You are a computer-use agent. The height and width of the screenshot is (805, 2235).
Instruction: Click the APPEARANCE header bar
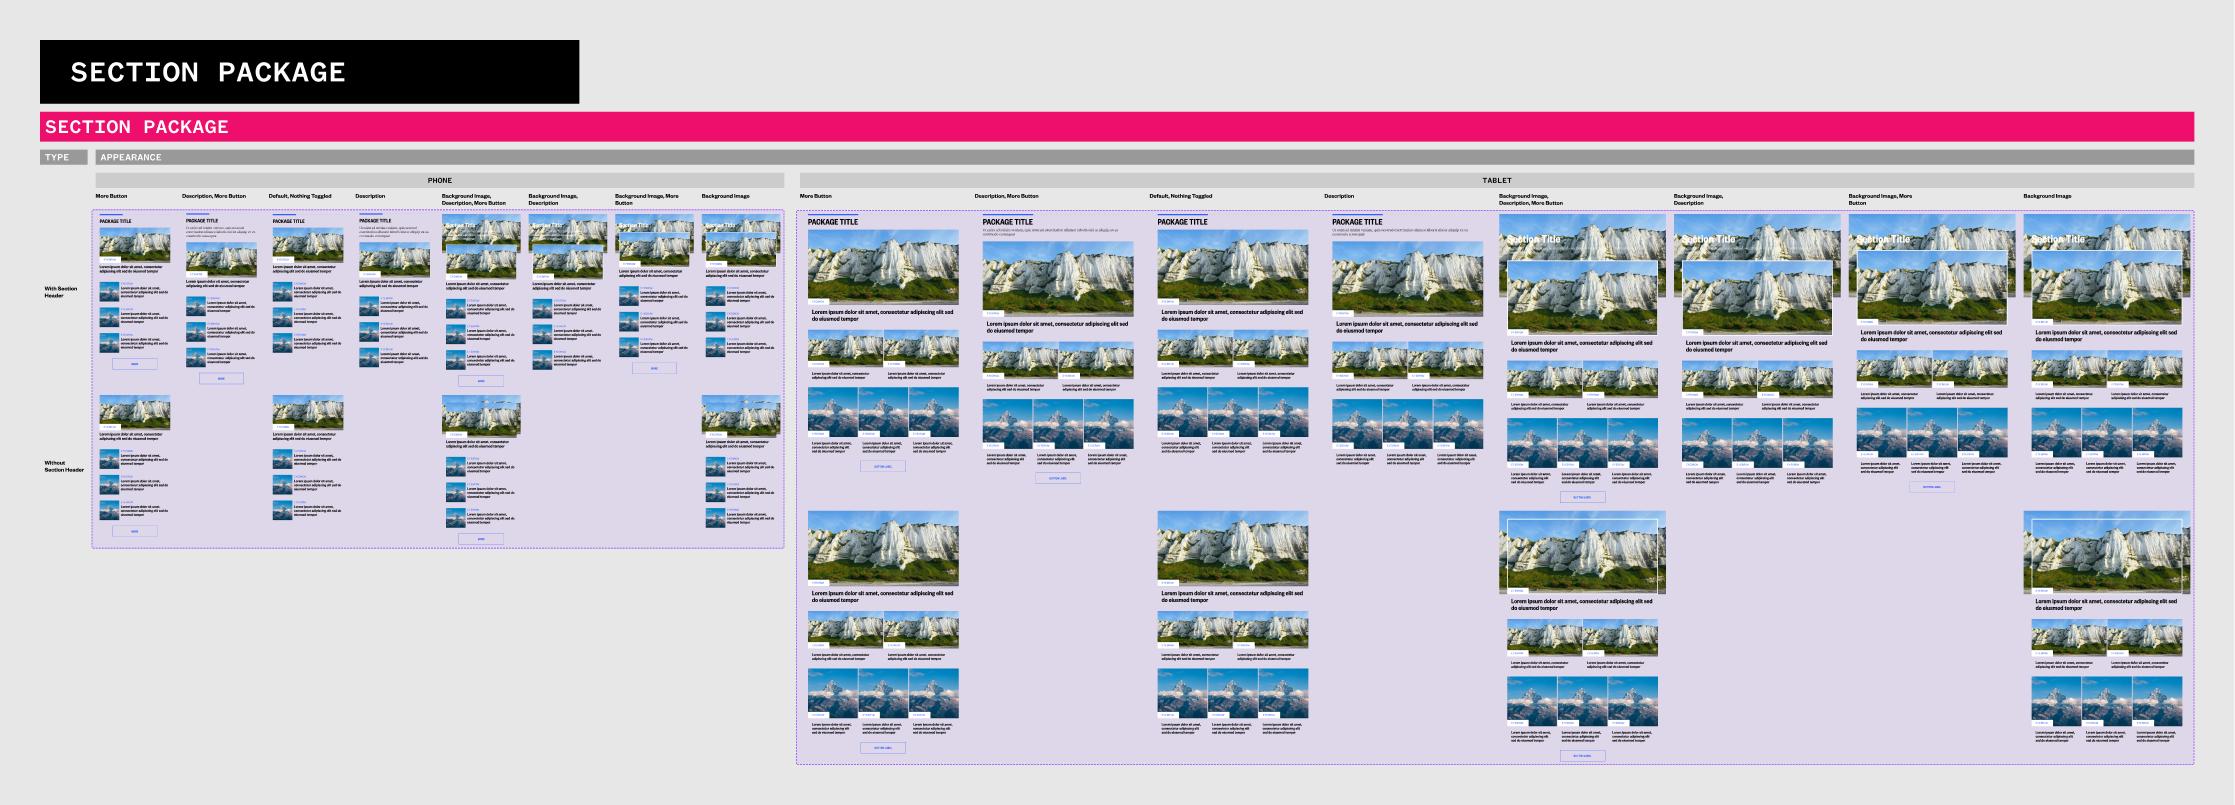point(1144,157)
